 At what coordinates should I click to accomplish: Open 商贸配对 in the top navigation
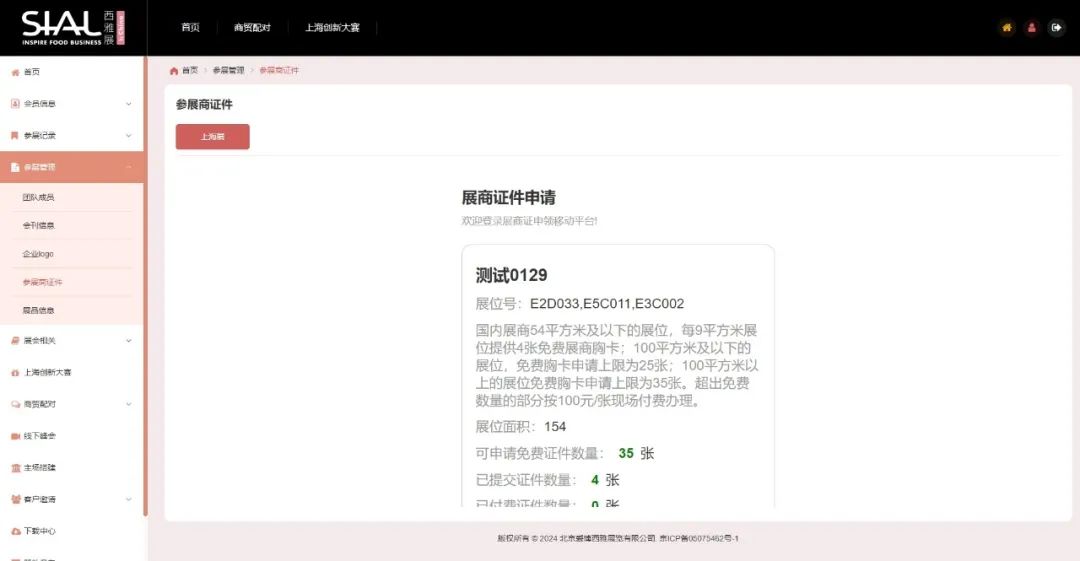tap(252, 28)
